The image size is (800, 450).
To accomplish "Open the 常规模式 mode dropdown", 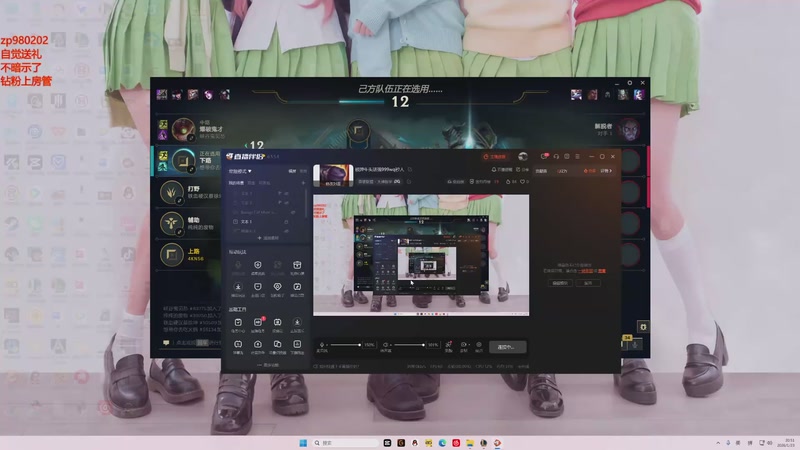I will (x=240, y=171).
